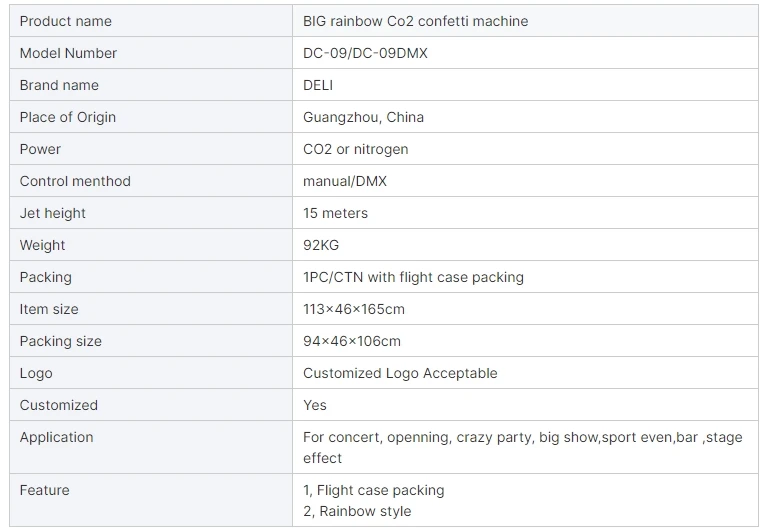The width and height of the screenshot is (765, 532).
Task: Click the "Product name" label cell
Action: 66,21
